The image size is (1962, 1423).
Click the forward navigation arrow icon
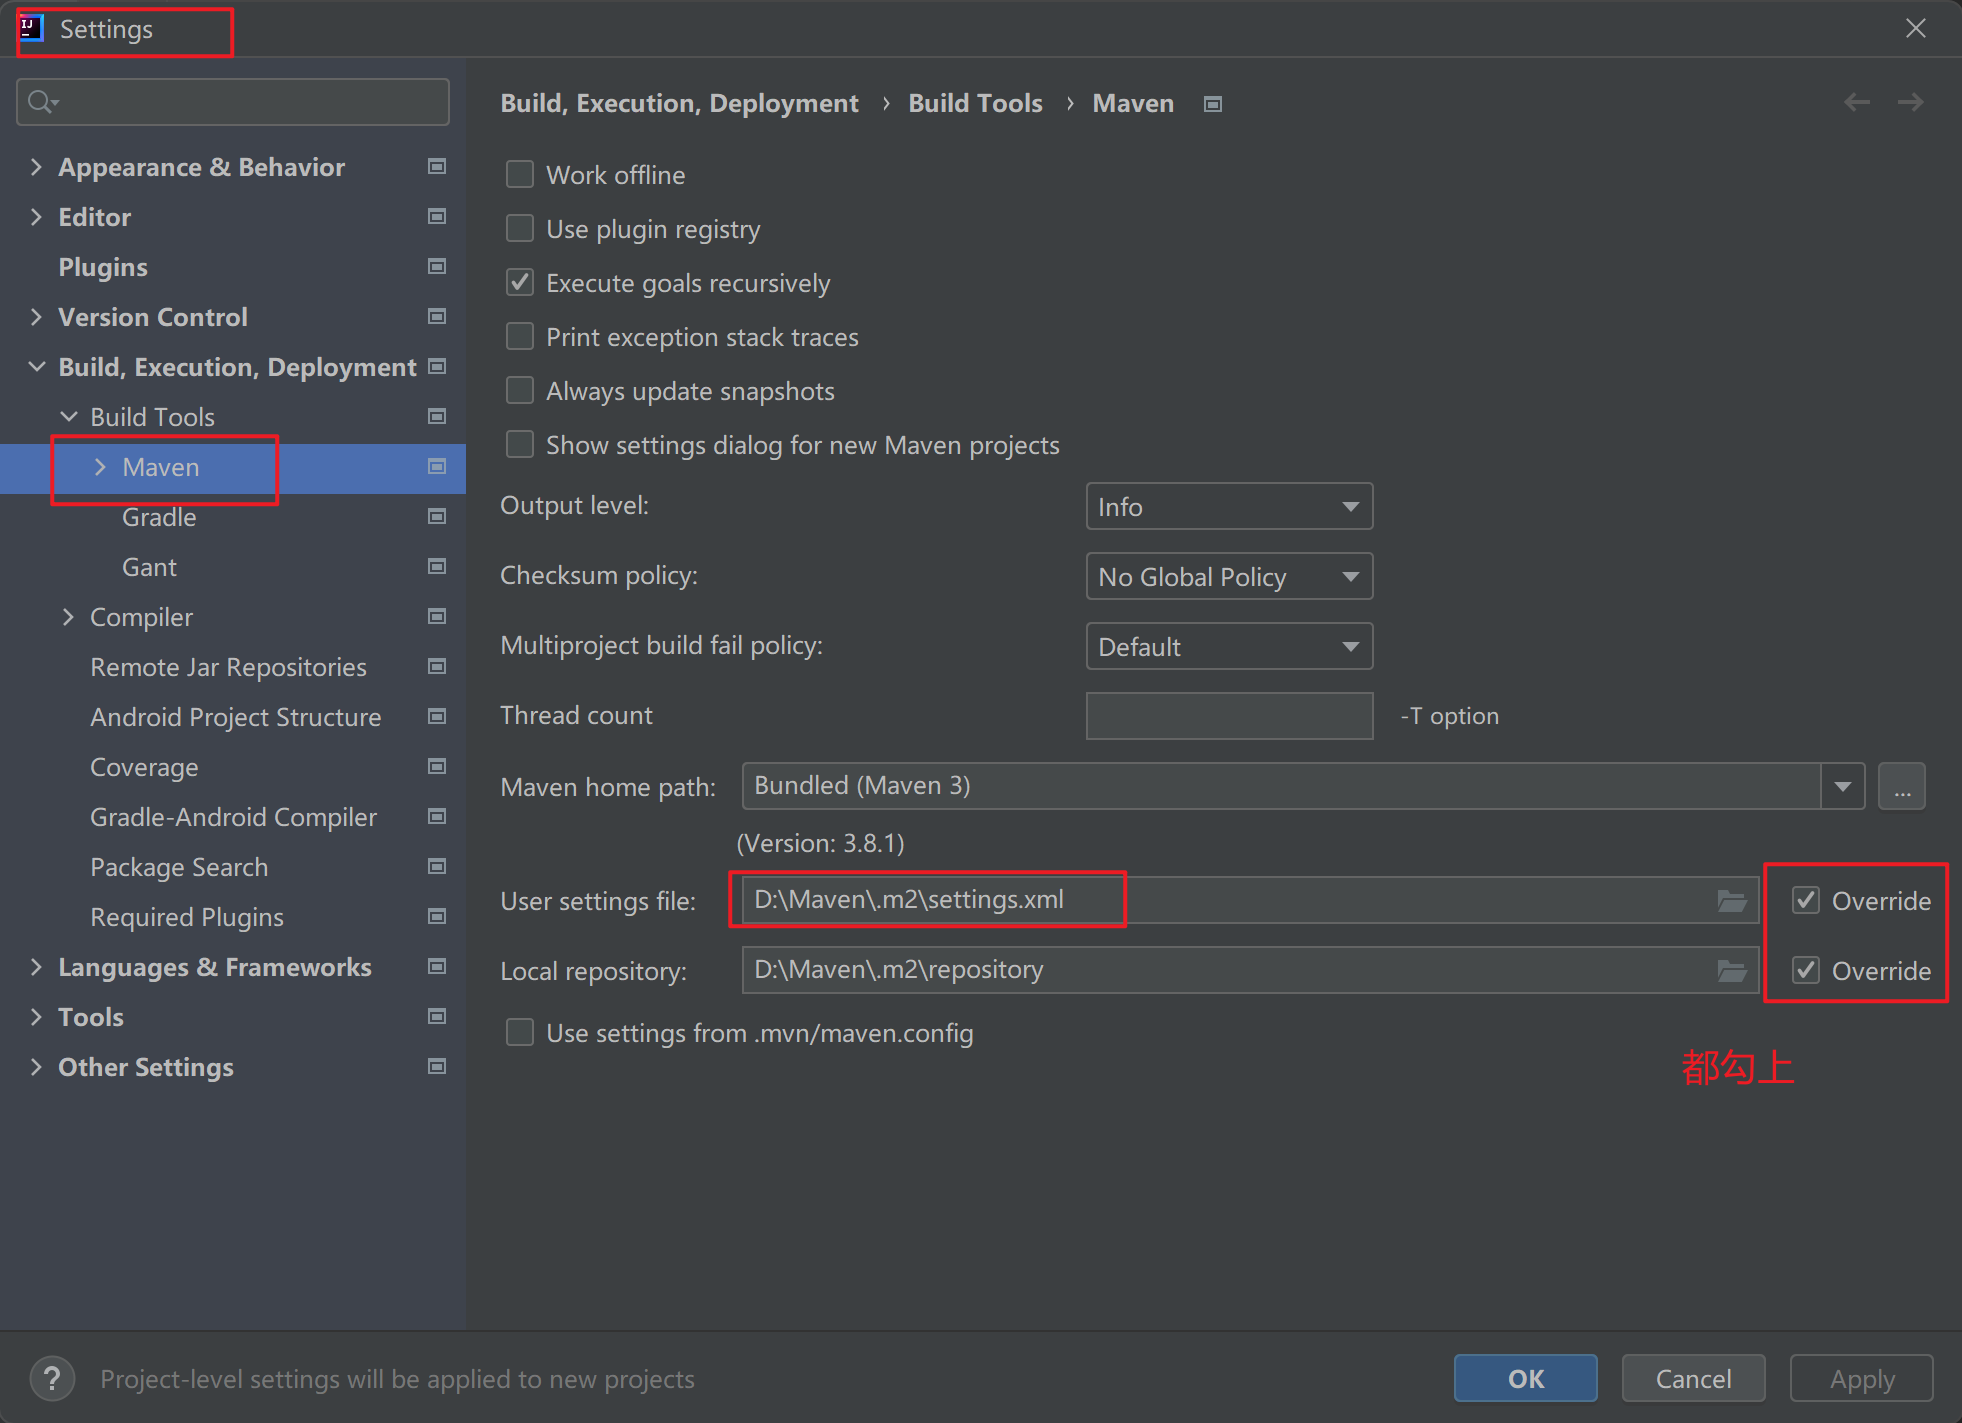click(1910, 102)
